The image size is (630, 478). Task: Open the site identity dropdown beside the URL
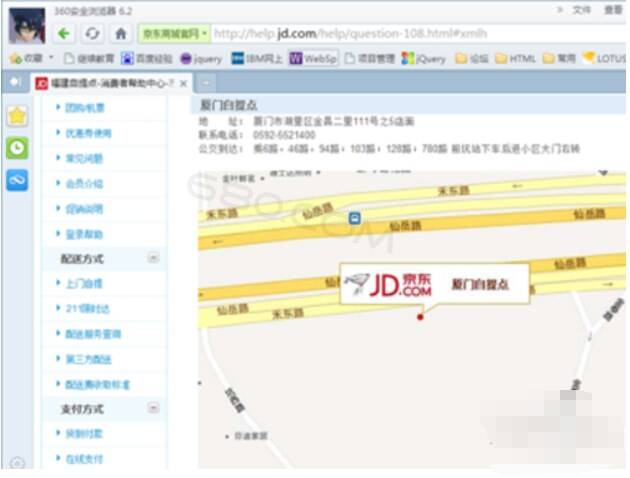click(x=174, y=34)
